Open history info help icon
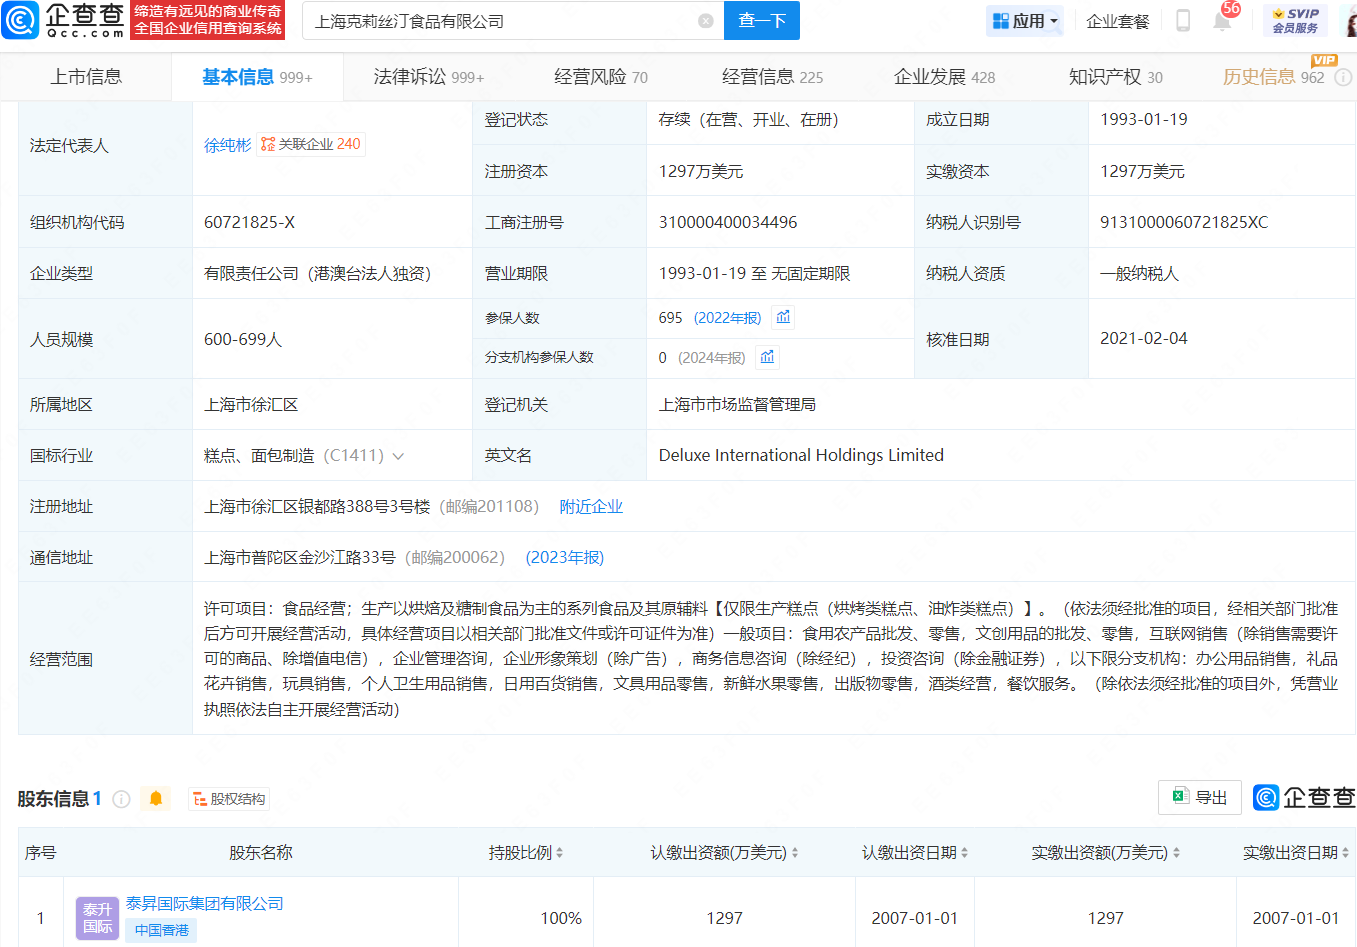 coord(1343,77)
